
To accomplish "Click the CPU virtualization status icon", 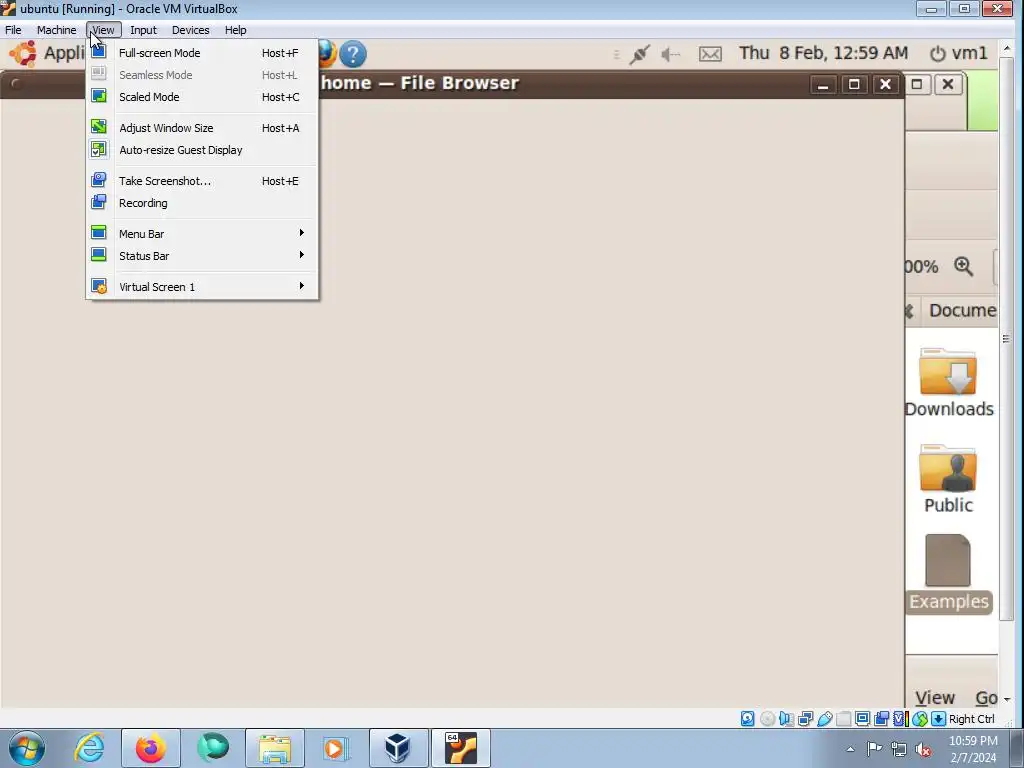I will [x=901, y=719].
